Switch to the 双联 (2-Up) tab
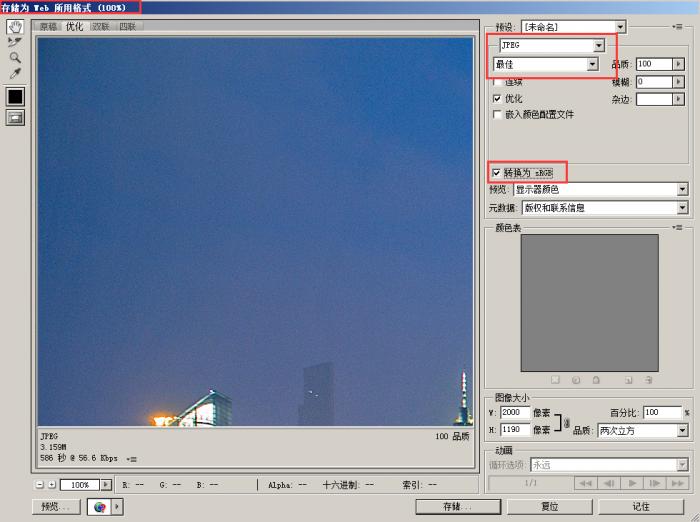 (100, 27)
